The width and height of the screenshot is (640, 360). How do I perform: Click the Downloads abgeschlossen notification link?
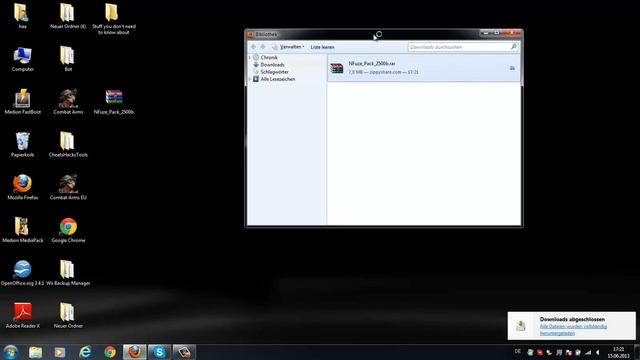pos(573,330)
